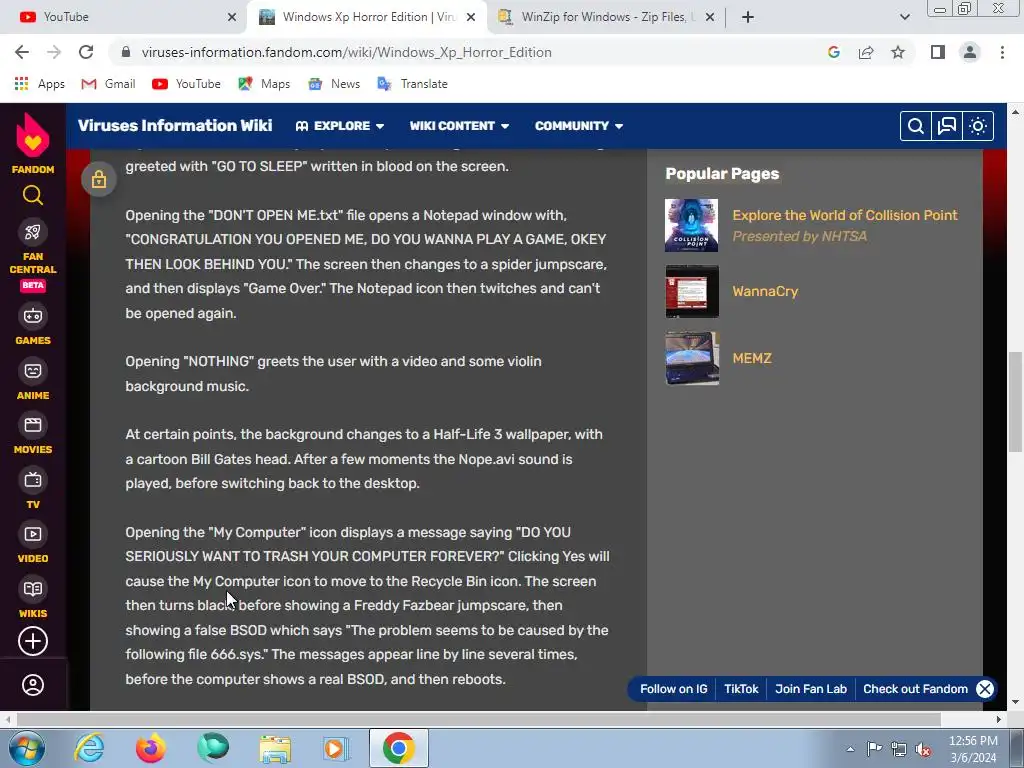
Task: Open the Apps bookmark shortcut
Action: tap(39, 84)
